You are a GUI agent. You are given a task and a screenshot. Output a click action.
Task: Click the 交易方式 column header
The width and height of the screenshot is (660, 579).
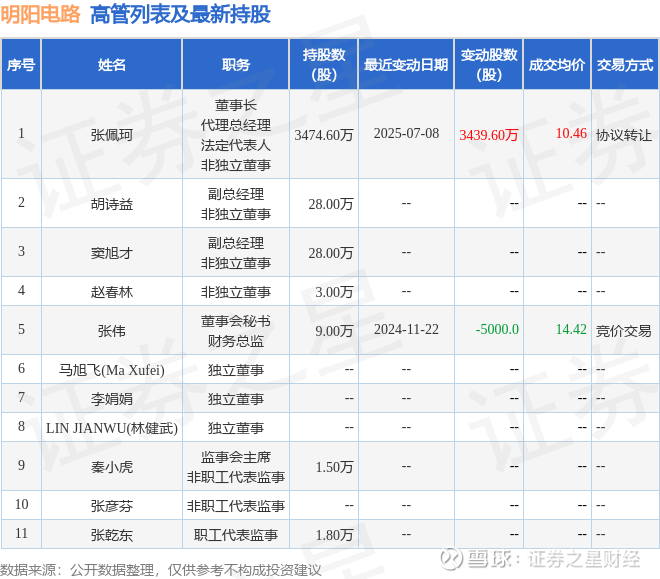click(x=625, y=64)
